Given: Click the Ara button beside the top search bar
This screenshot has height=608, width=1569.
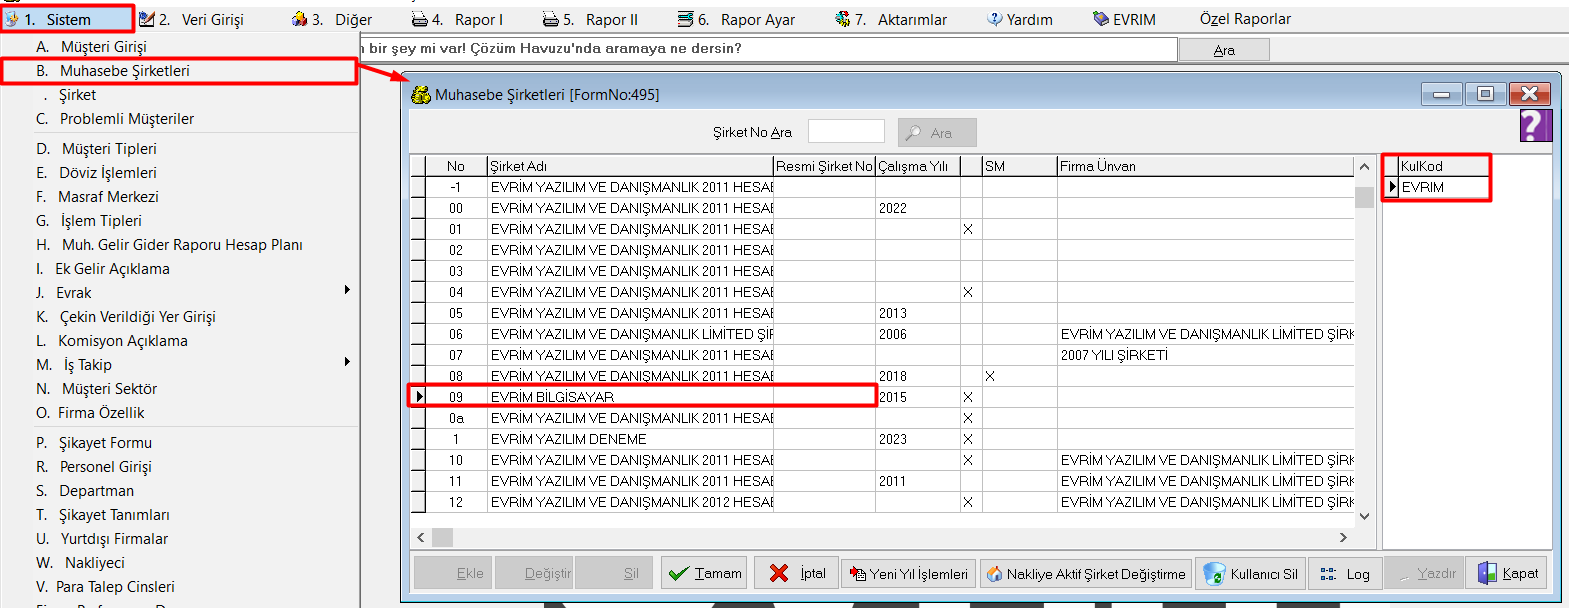Looking at the screenshot, I should [1224, 50].
